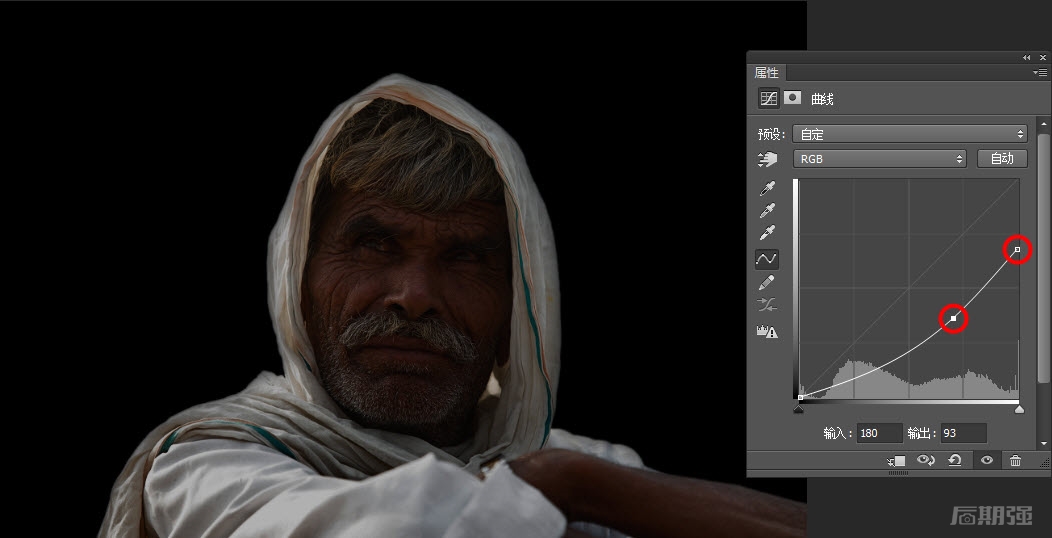Click the smooth curve values icon
This screenshot has width=1052, height=538.
[767, 305]
